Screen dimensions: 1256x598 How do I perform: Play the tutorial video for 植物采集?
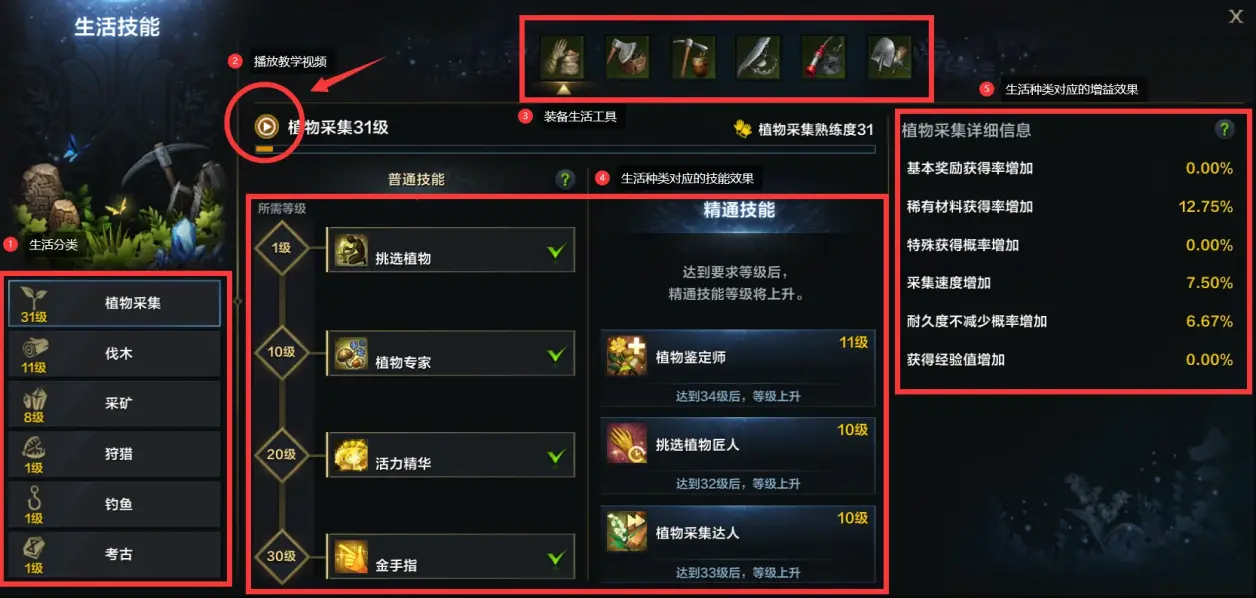click(x=267, y=127)
